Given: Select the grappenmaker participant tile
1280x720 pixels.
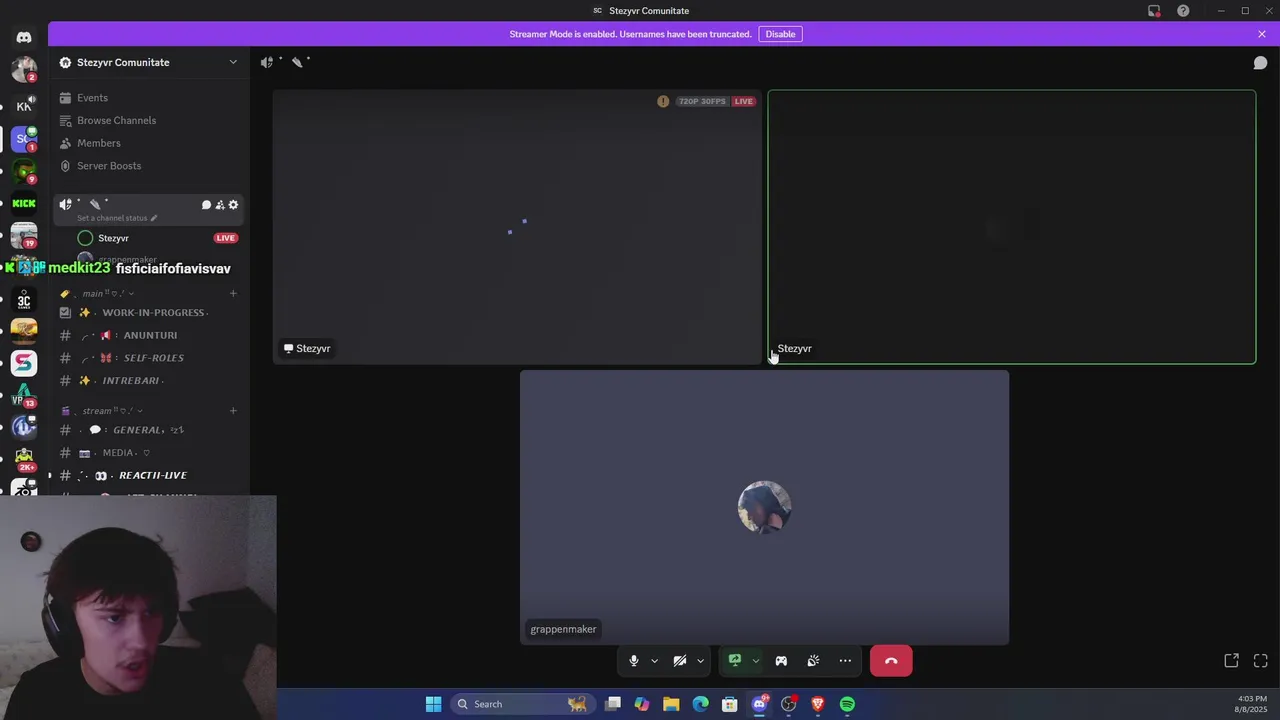Looking at the screenshot, I should click(764, 507).
